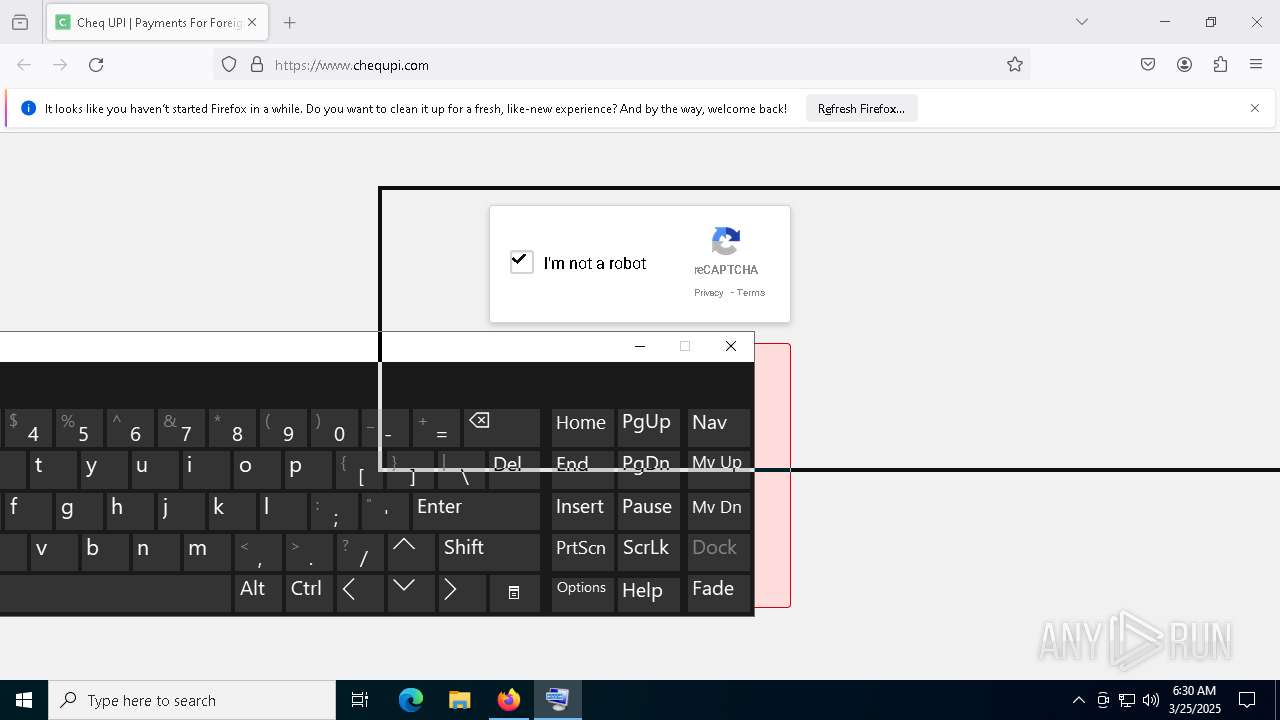Open Firefox View icon in tab bar
This screenshot has height=720, width=1280.
20,22
